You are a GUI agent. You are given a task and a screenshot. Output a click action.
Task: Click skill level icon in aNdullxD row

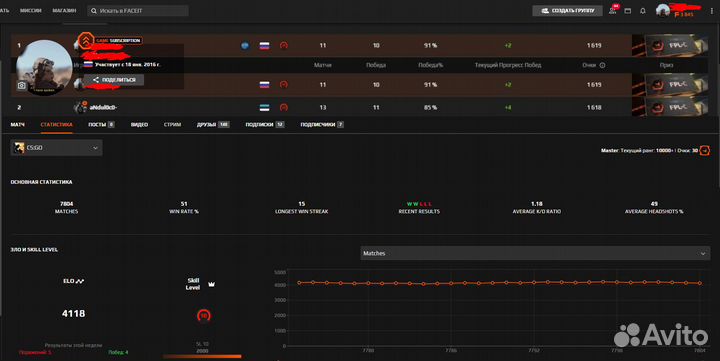(284, 107)
